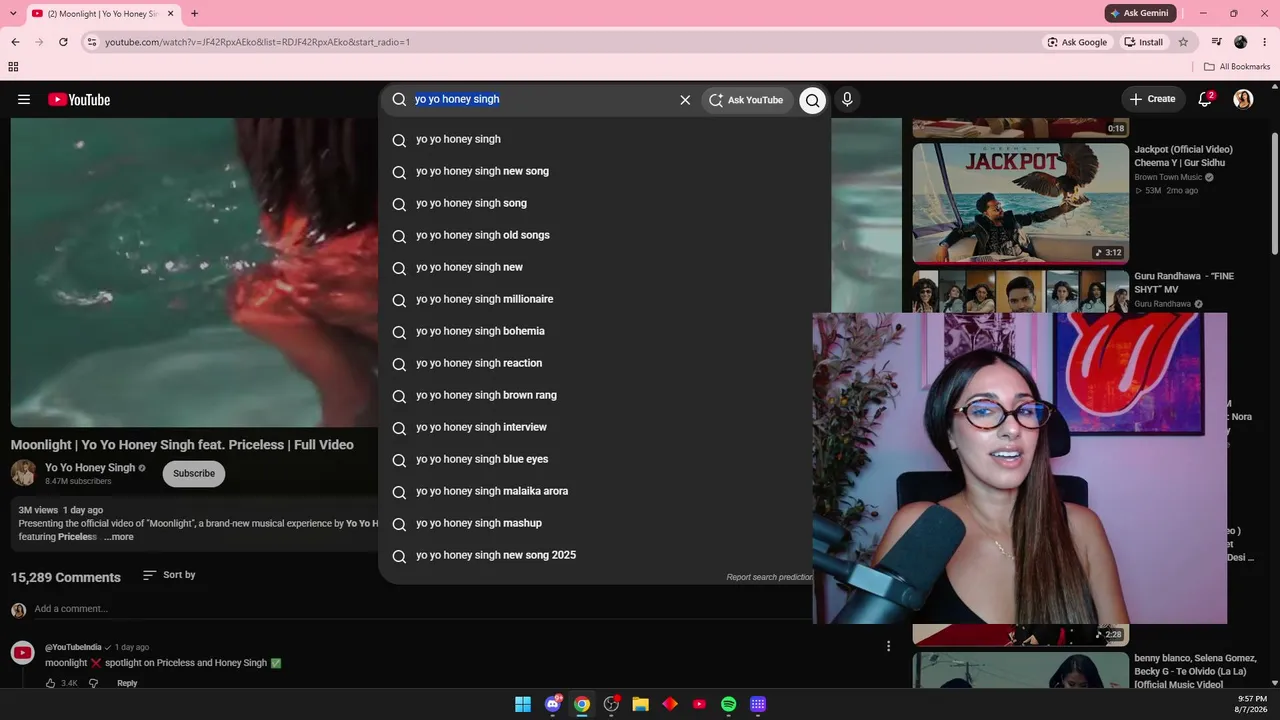Open Guru Randhawa "FINE SHYT" MV title

(x=1184, y=283)
